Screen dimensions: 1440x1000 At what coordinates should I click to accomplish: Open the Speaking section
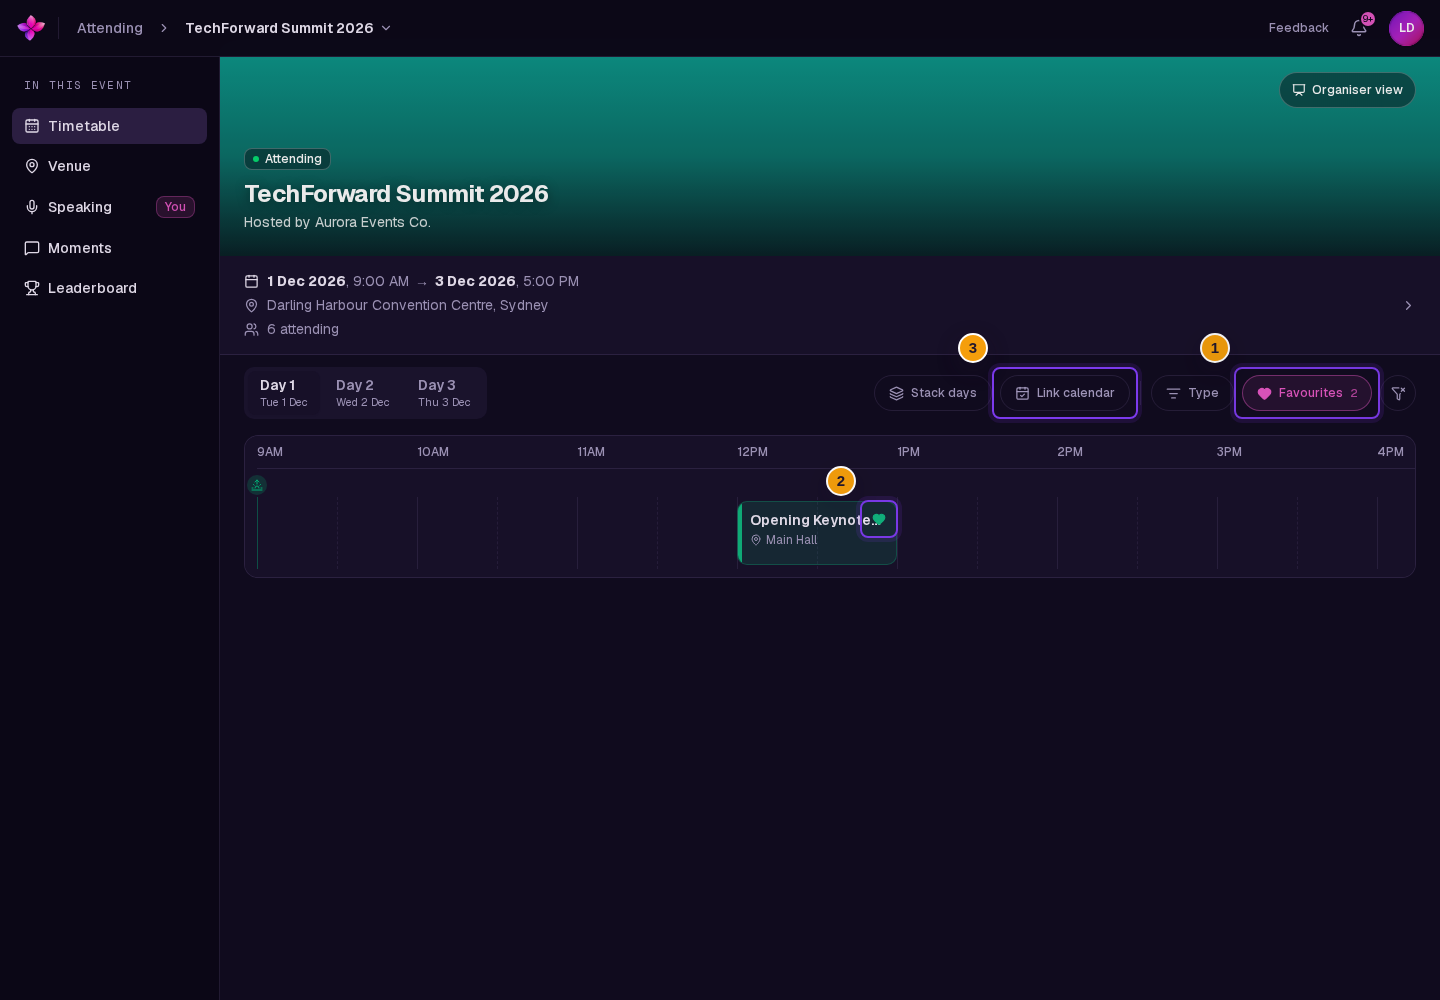[x=109, y=207]
